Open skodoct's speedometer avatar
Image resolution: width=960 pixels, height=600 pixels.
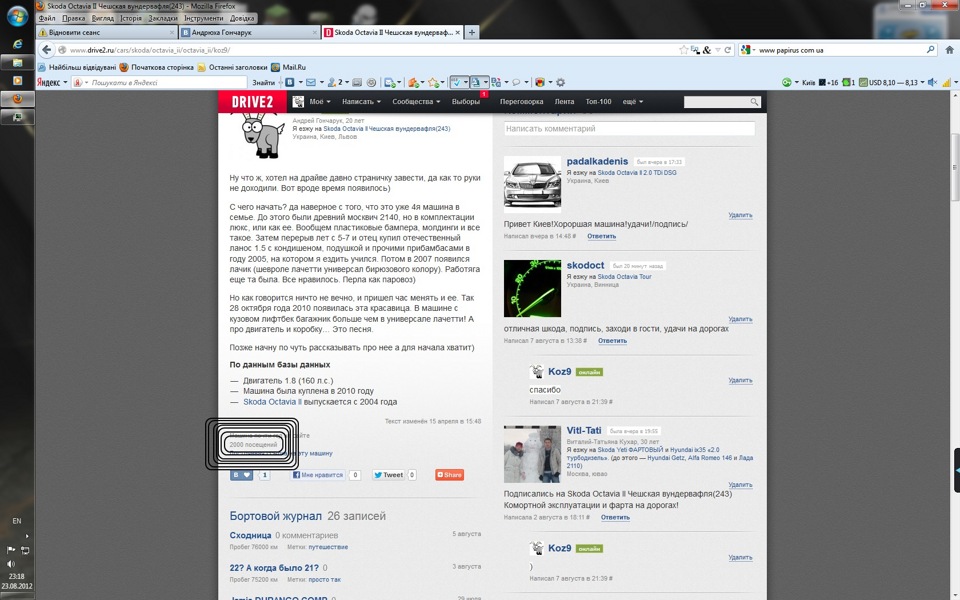point(532,288)
